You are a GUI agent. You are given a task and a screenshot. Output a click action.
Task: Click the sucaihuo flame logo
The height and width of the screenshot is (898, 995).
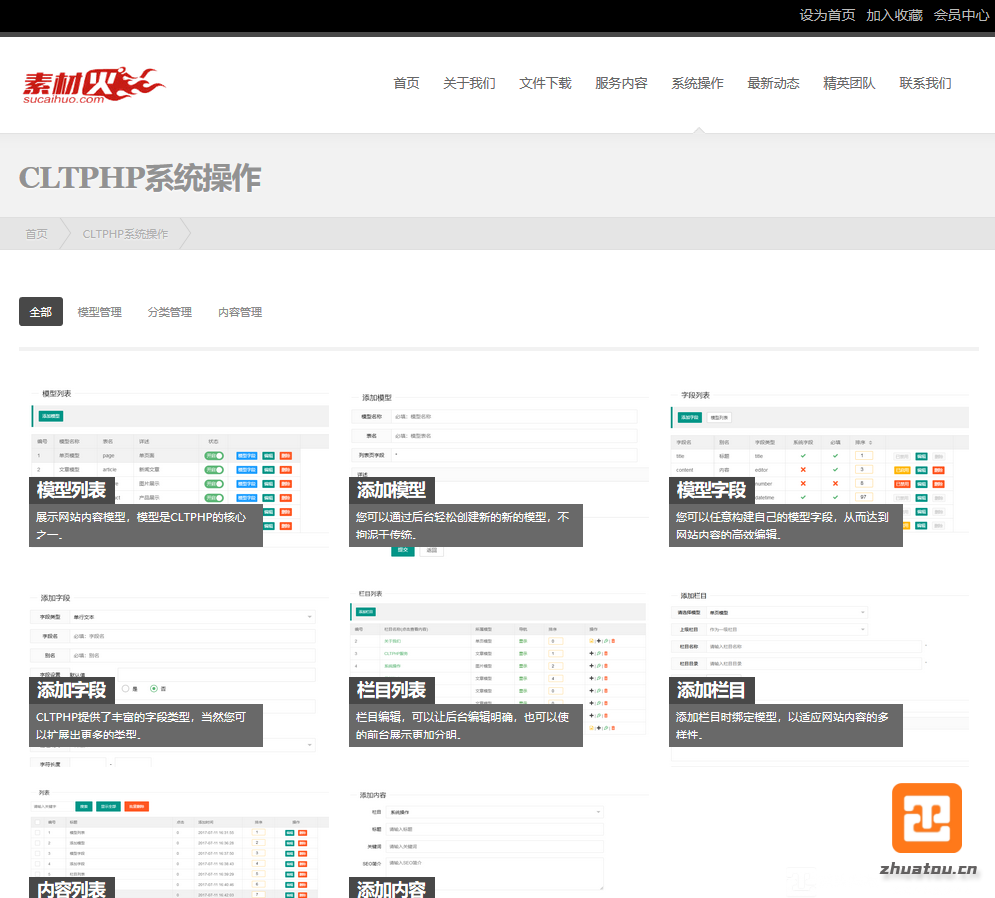[94, 84]
